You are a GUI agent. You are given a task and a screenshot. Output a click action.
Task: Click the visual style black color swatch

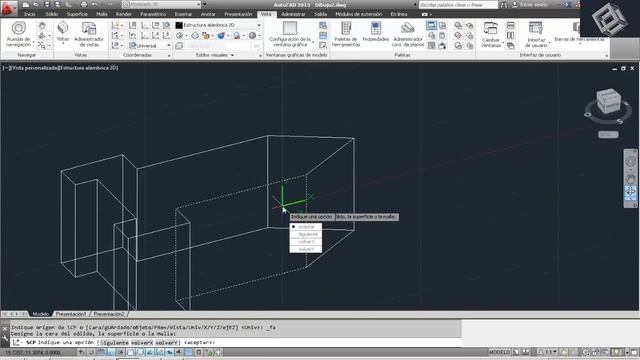[x=179, y=25]
